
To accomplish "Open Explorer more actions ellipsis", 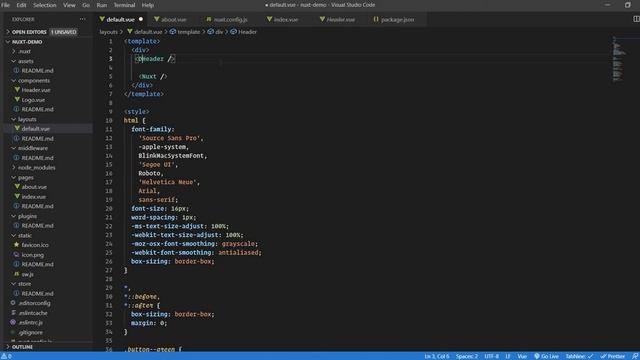I will pos(83,19).
